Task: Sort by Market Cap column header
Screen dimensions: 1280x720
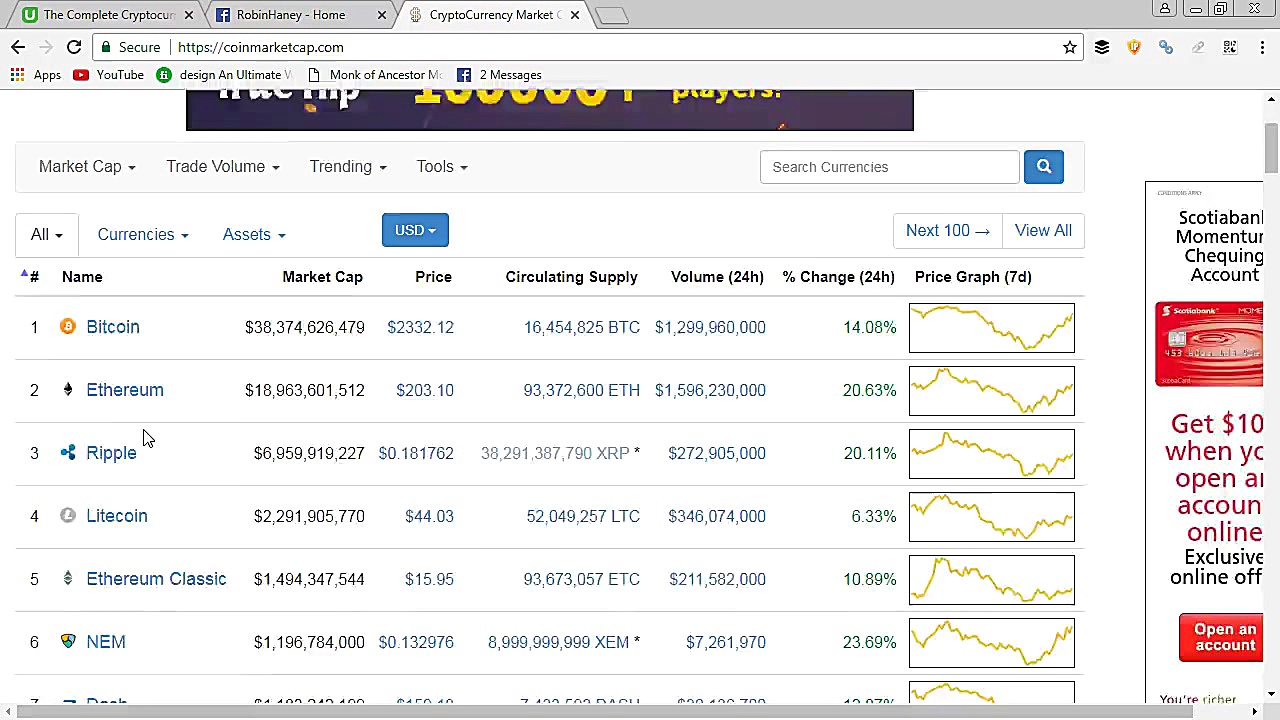Action: (322, 277)
